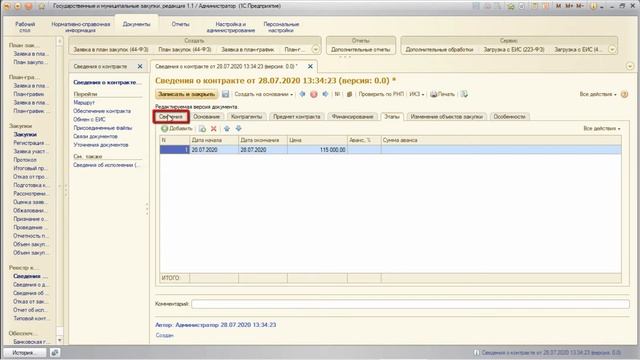Screen dimensions: 640x360
Task: Open Нормативно-справочная информация section
Action: (x=80, y=27)
